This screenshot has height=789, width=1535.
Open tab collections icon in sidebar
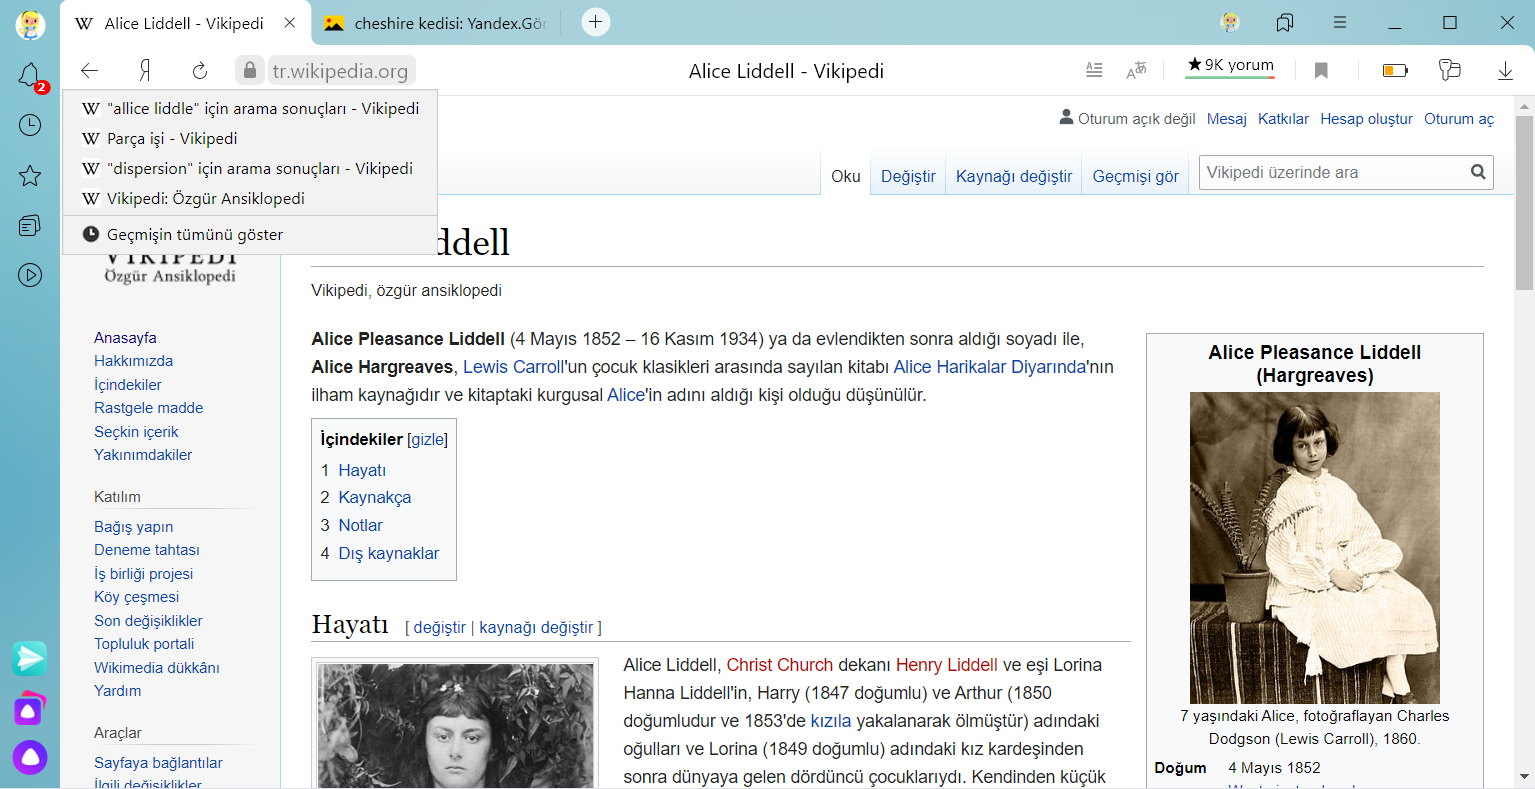click(x=30, y=225)
